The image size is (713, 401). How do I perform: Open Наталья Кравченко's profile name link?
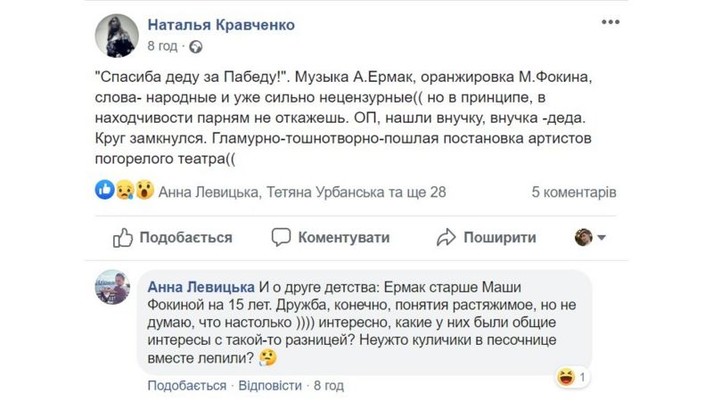216,24
